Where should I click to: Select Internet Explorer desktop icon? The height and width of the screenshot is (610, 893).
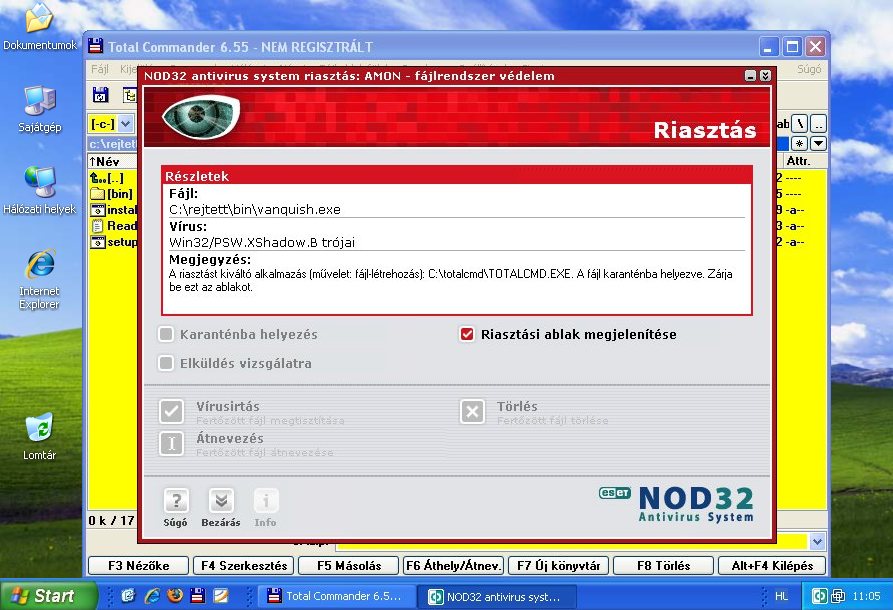(39, 279)
